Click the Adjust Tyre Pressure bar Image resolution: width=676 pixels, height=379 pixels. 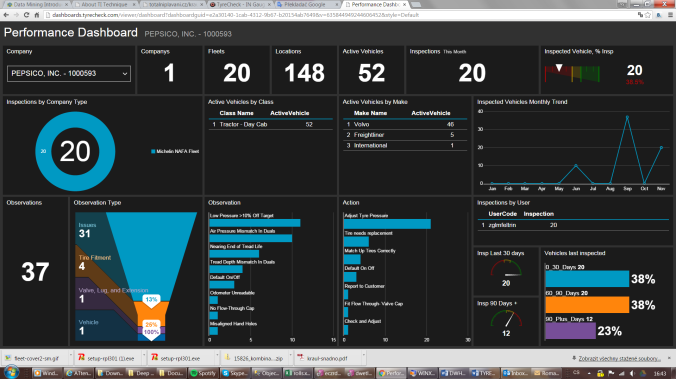tap(387, 224)
